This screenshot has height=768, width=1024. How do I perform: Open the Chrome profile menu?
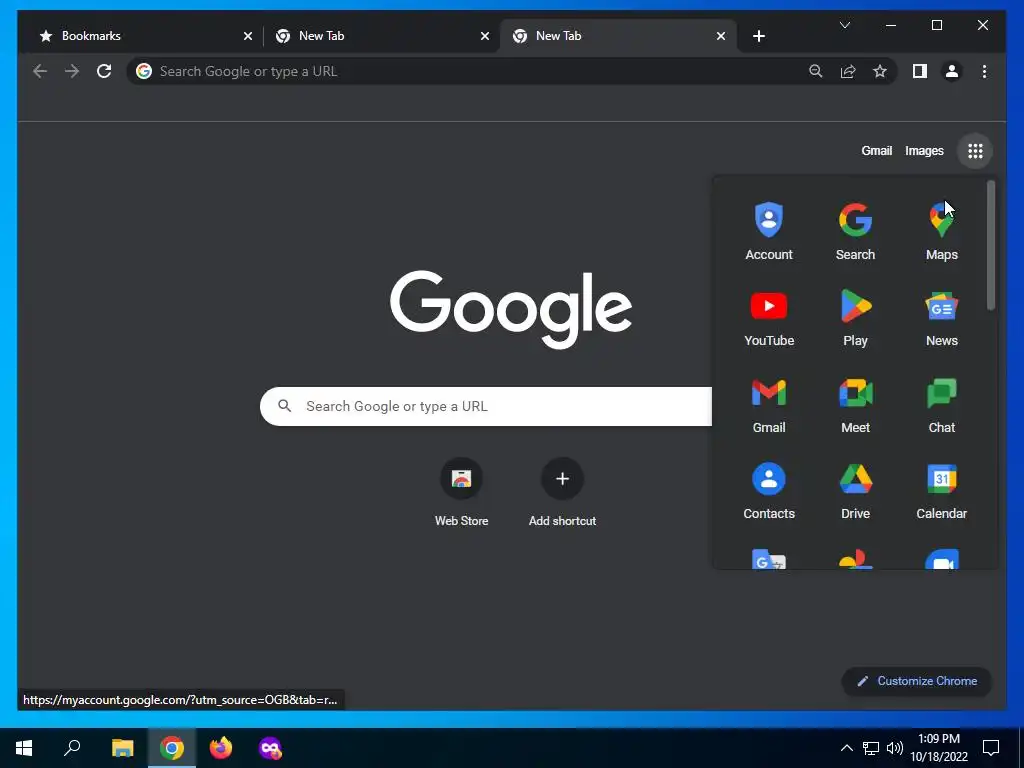click(x=952, y=71)
